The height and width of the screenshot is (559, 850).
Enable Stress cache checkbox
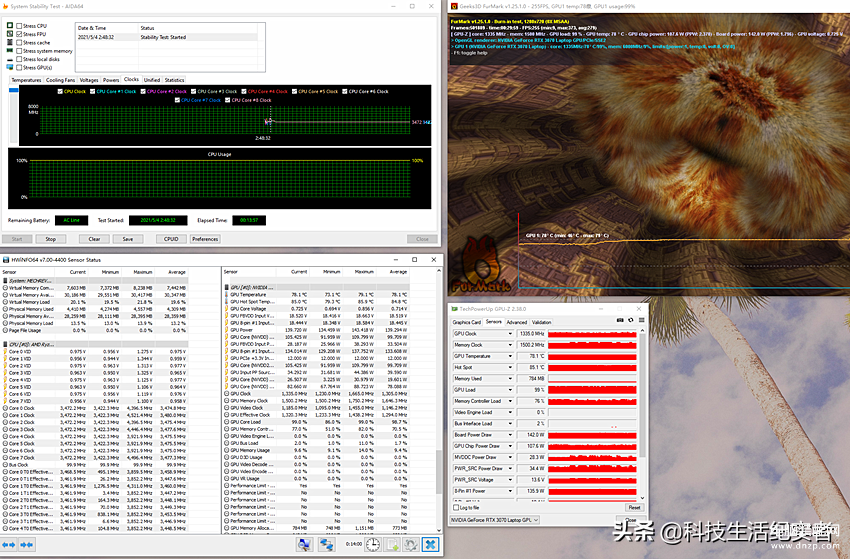click(x=20, y=42)
